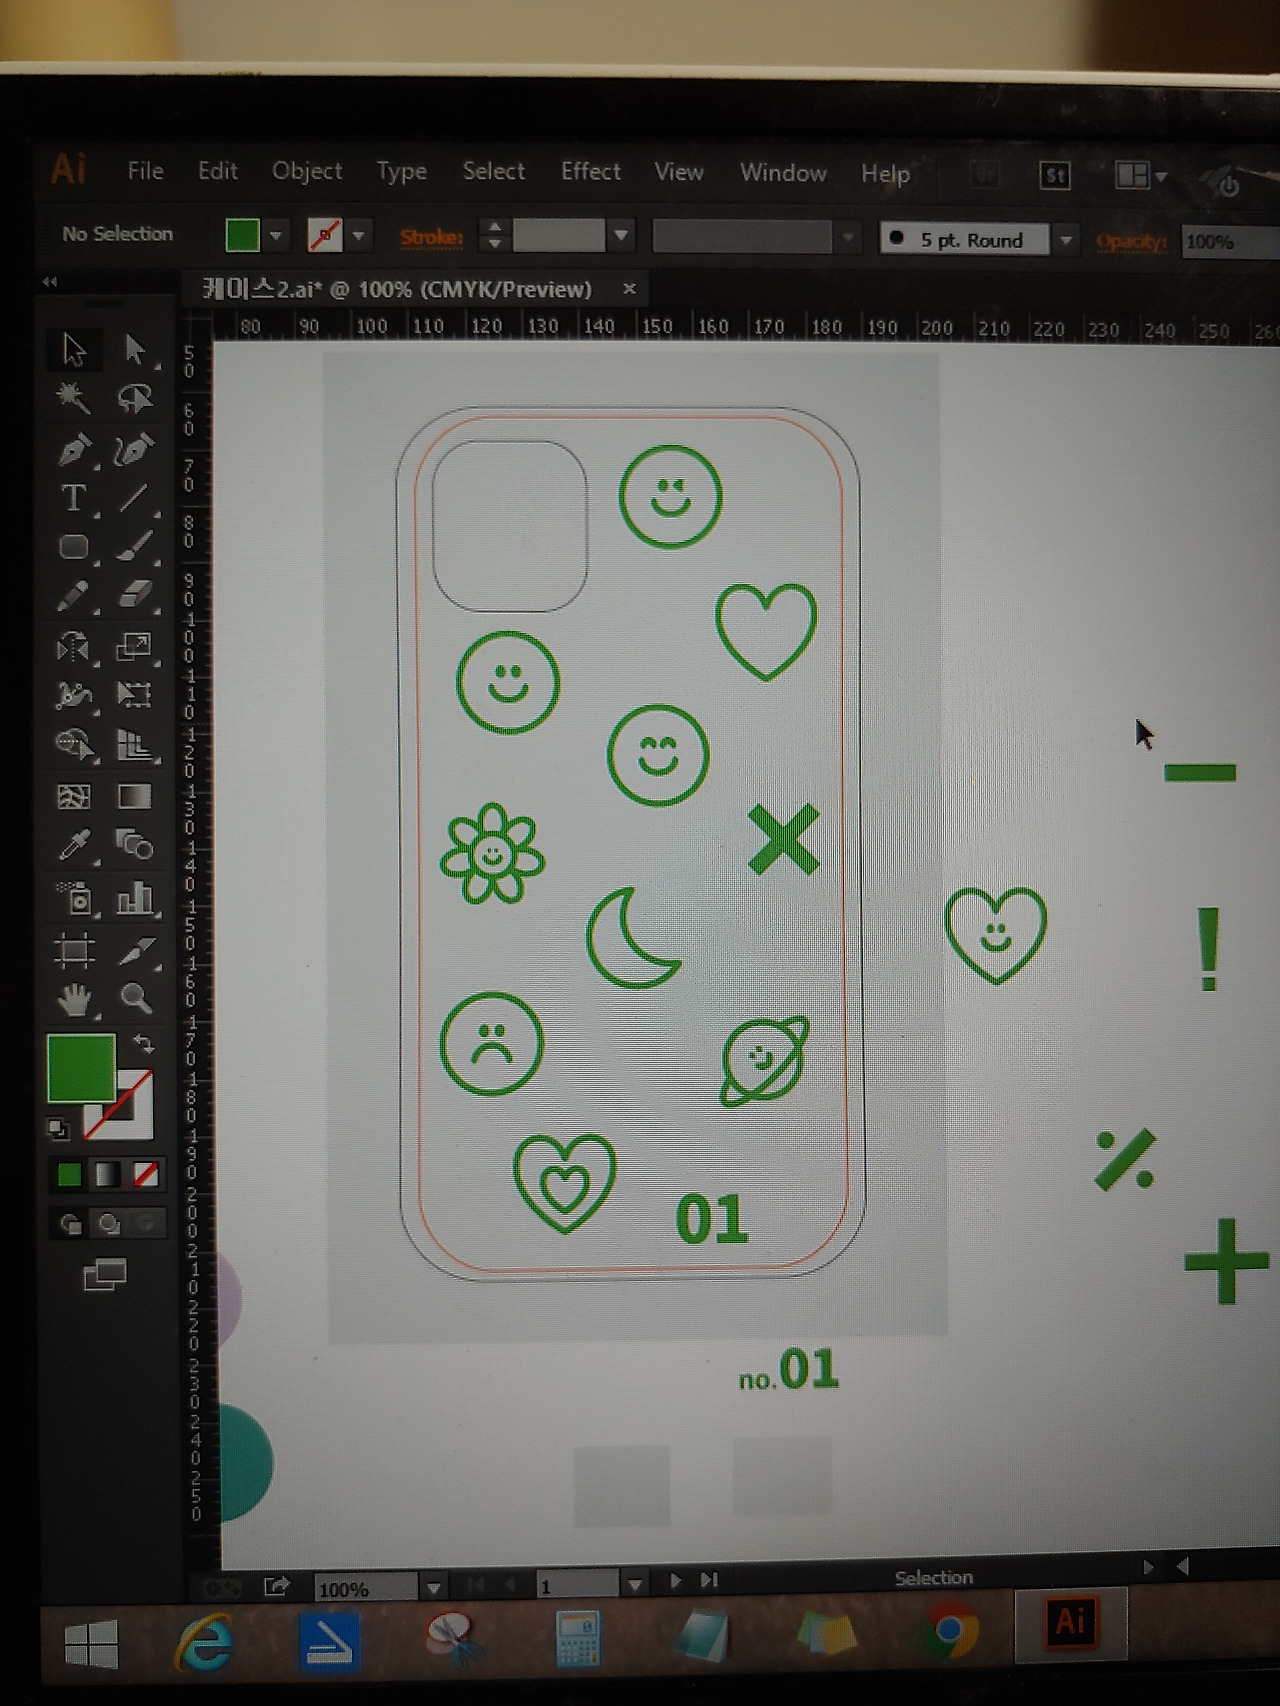The width and height of the screenshot is (1280, 1706).
Task: Select the Scale tool
Action: 135,647
